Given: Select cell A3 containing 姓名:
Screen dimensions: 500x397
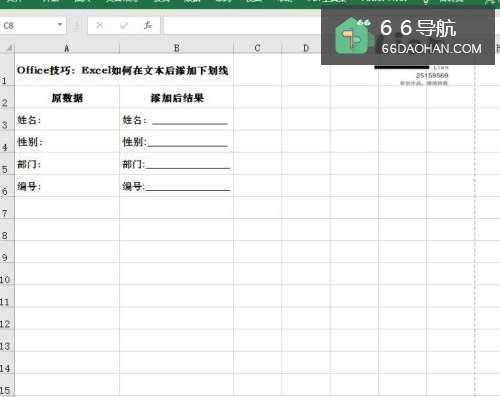Looking at the screenshot, I should coord(67,119).
